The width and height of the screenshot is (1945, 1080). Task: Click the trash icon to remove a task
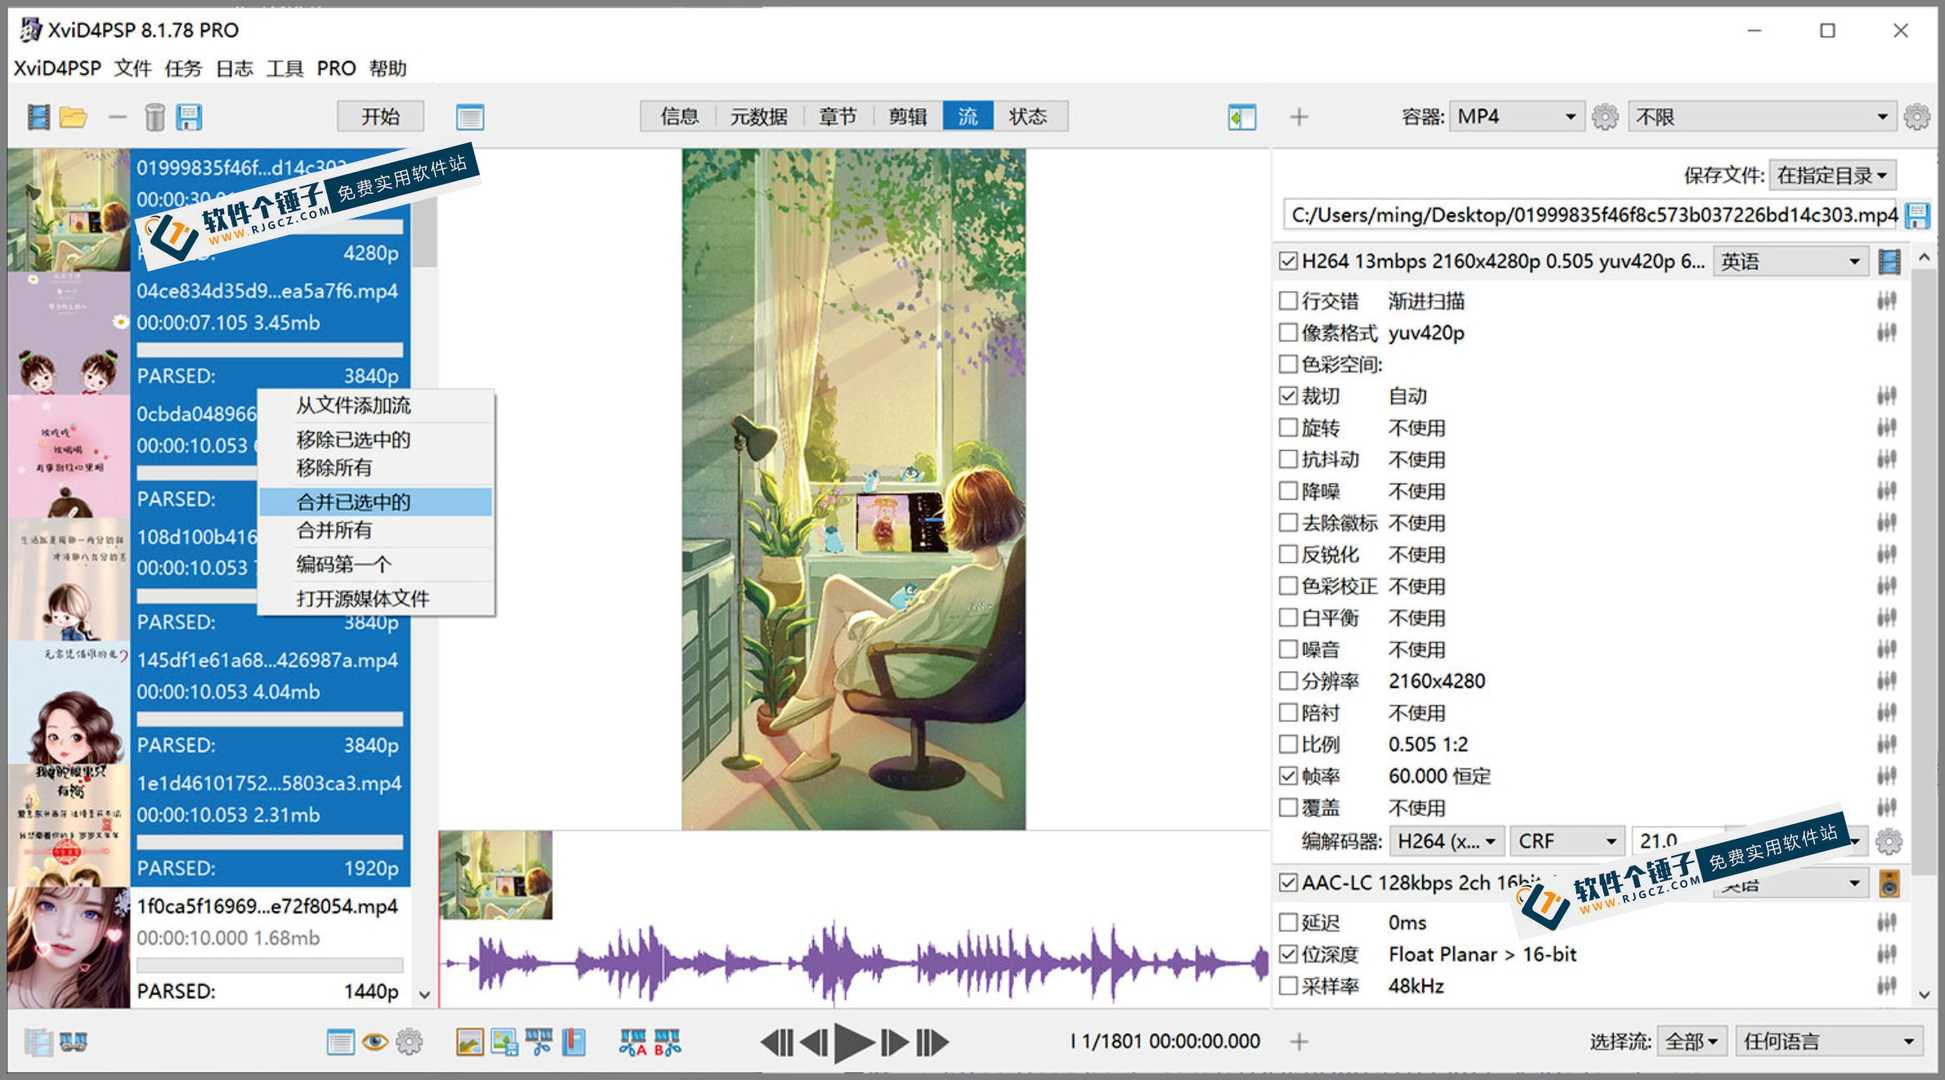coord(154,116)
